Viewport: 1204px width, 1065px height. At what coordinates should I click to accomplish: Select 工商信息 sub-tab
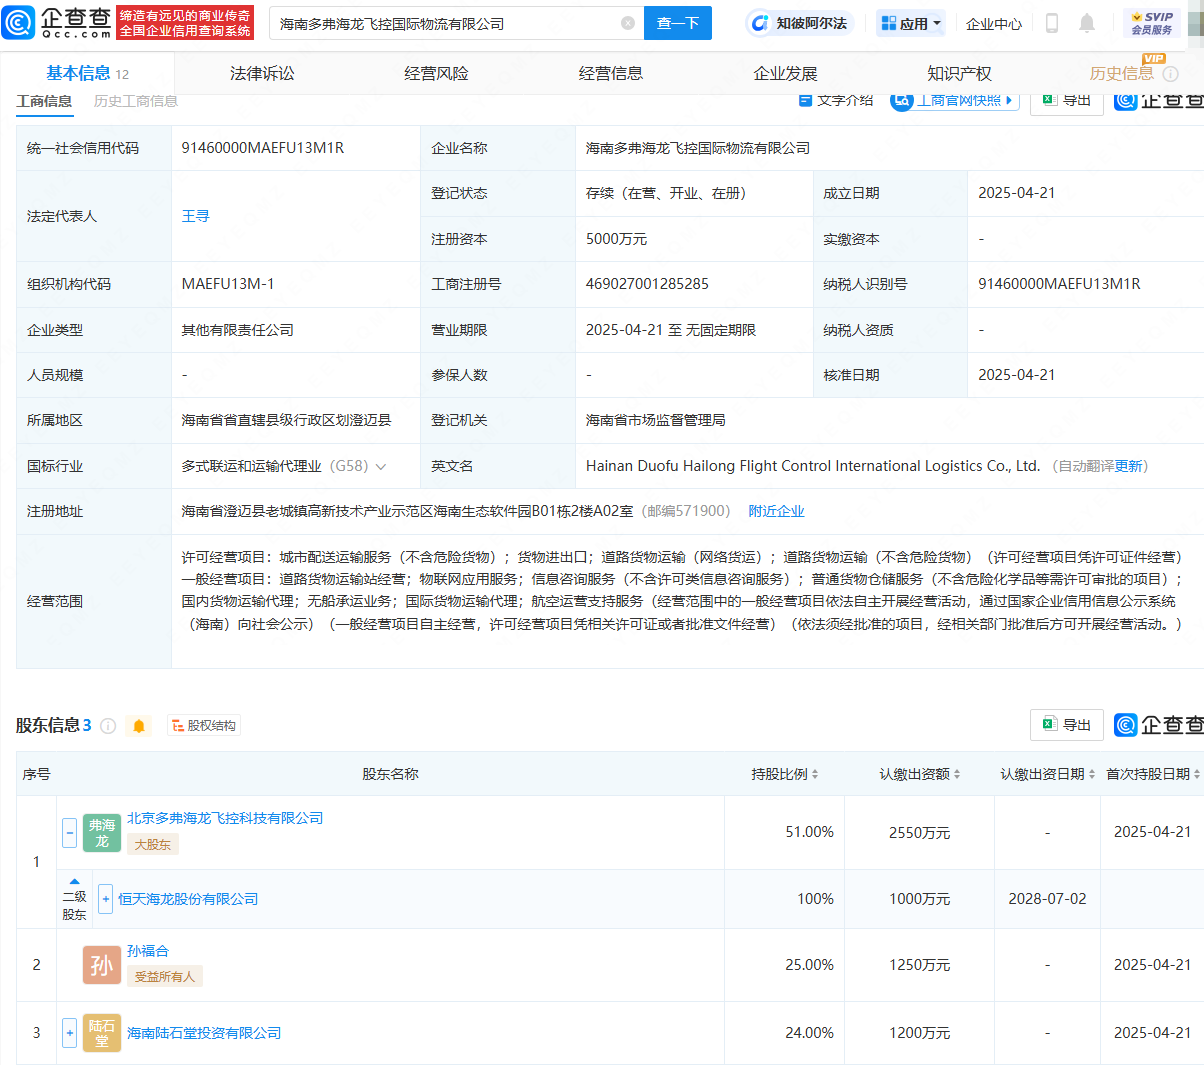click(x=44, y=101)
